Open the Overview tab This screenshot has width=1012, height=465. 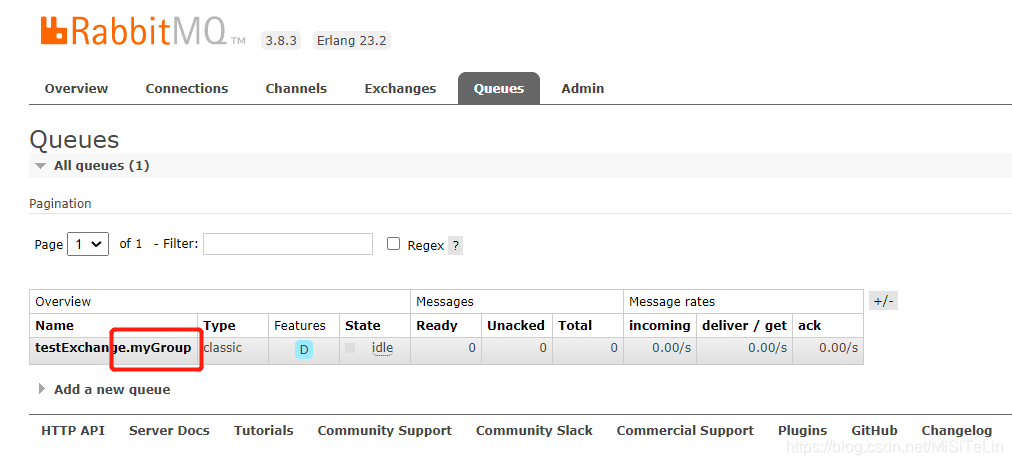(76, 88)
